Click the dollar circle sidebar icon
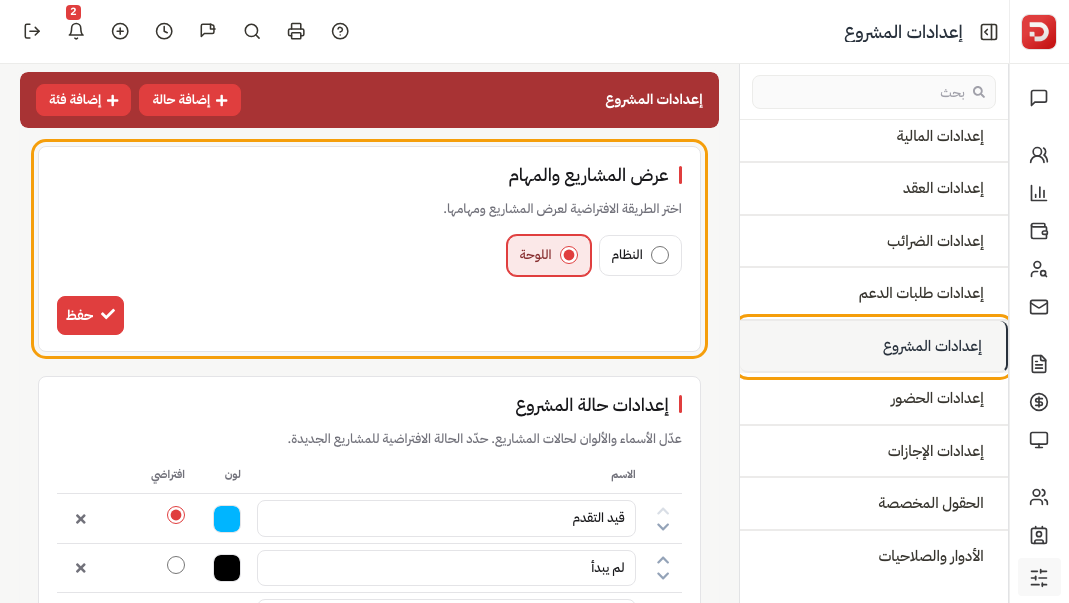 [x=1038, y=402]
